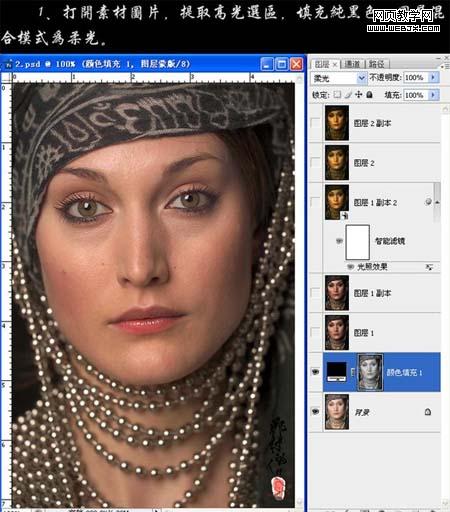Toggle lock transparent pixels icon
Viewport: 450px width, 512px height.
(337, 95)
